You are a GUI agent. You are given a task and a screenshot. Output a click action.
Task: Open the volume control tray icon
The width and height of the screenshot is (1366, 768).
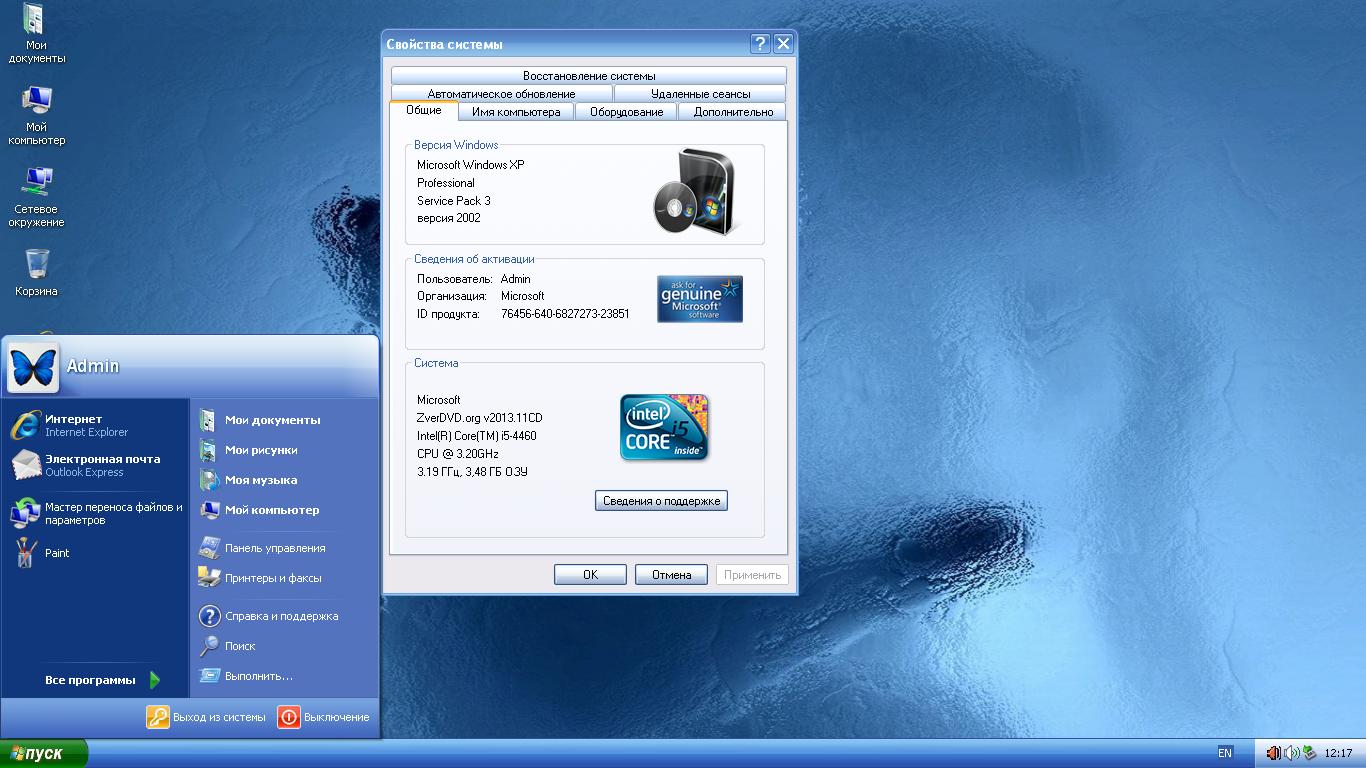(1291, 753)
